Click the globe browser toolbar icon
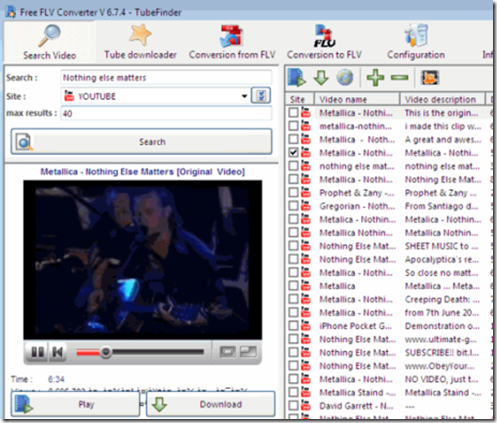Screen dimensions: 497x423 pos(345,78)
